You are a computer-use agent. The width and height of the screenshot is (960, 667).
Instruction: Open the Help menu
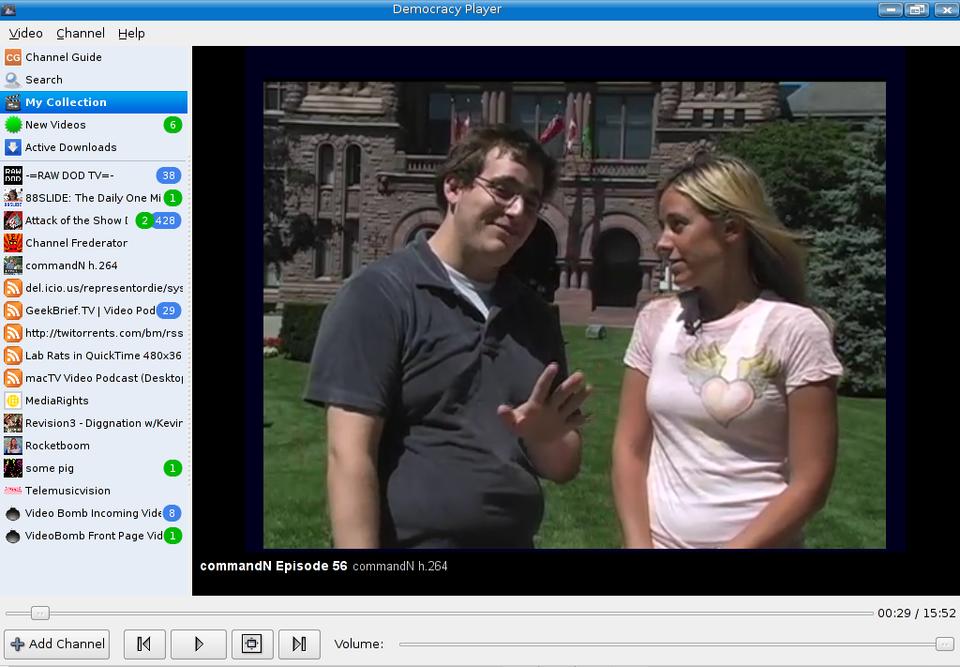click(x=131, y=33)
